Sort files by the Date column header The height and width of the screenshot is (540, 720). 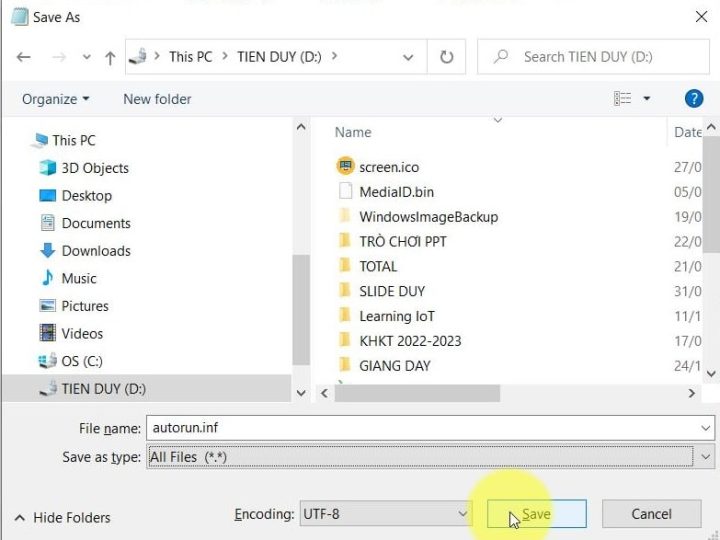click(x=687, y=132)
